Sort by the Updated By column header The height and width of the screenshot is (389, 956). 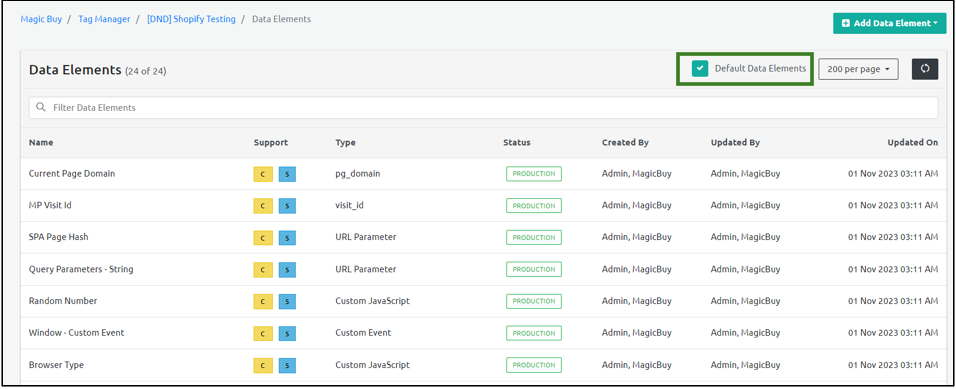735,143
